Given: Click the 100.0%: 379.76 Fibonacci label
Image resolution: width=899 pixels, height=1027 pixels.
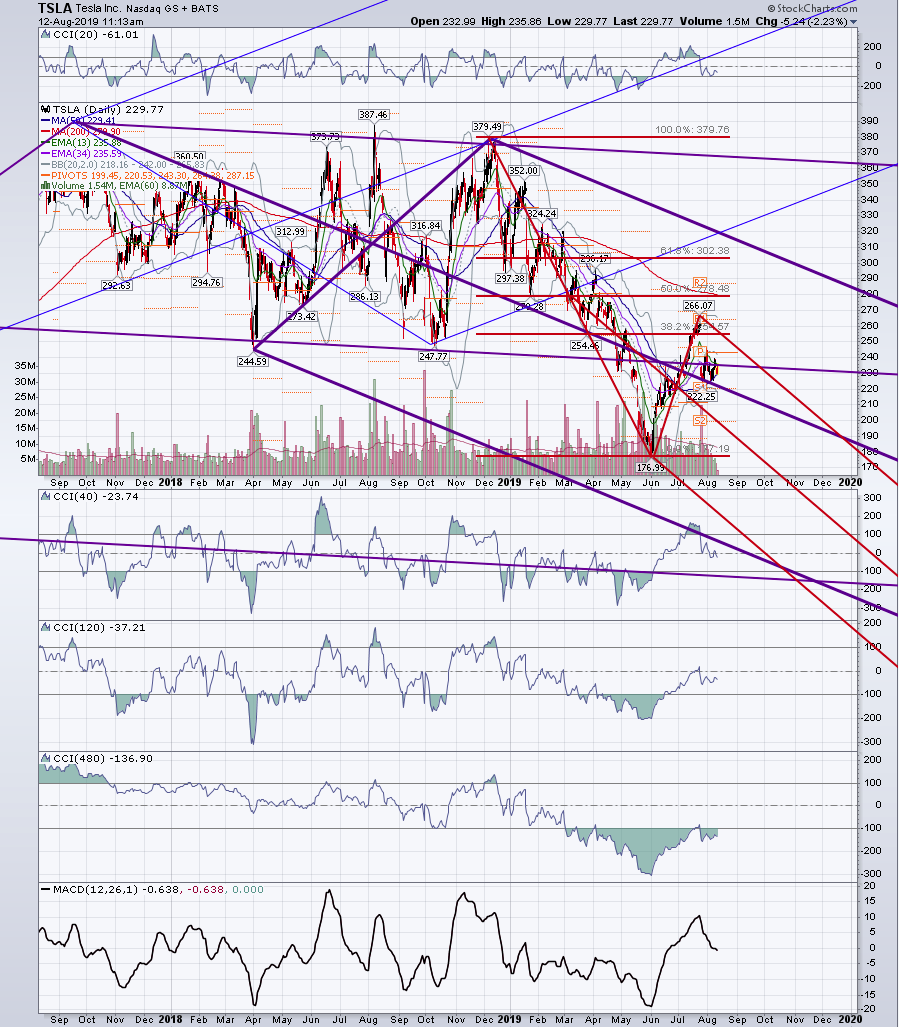Looking at the screenshot, I should (x=692, y=130).
